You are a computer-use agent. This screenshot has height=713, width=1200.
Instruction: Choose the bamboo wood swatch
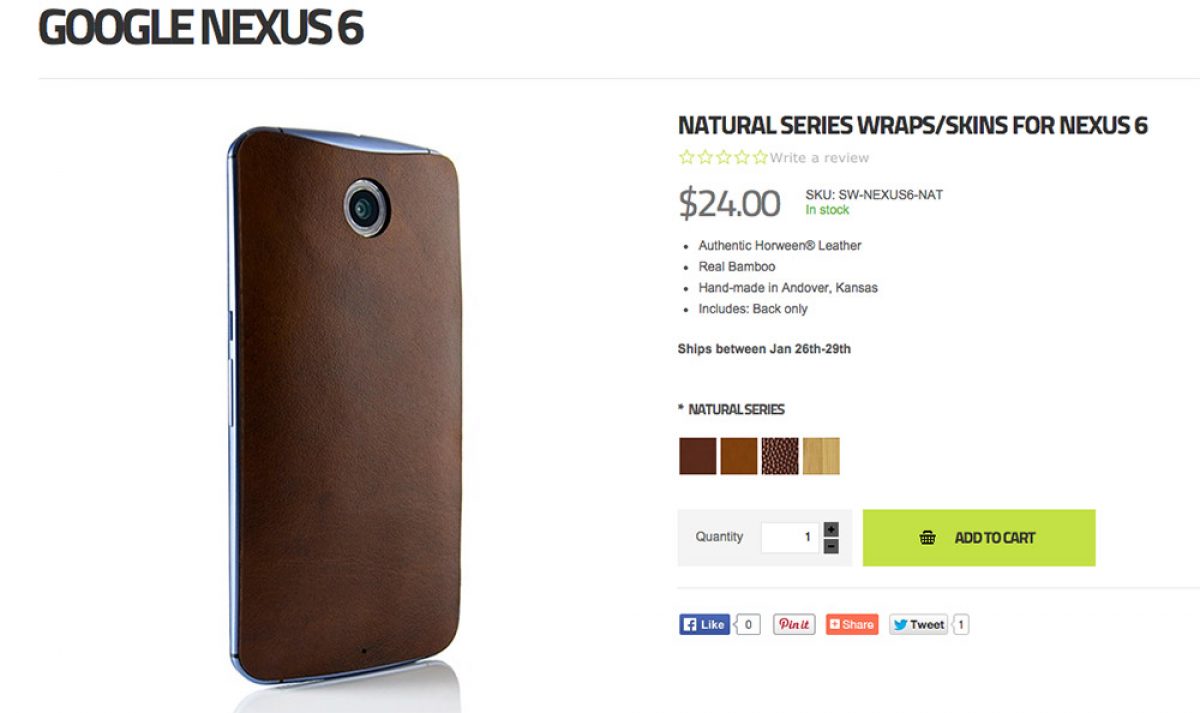click(x=821, y=455)
